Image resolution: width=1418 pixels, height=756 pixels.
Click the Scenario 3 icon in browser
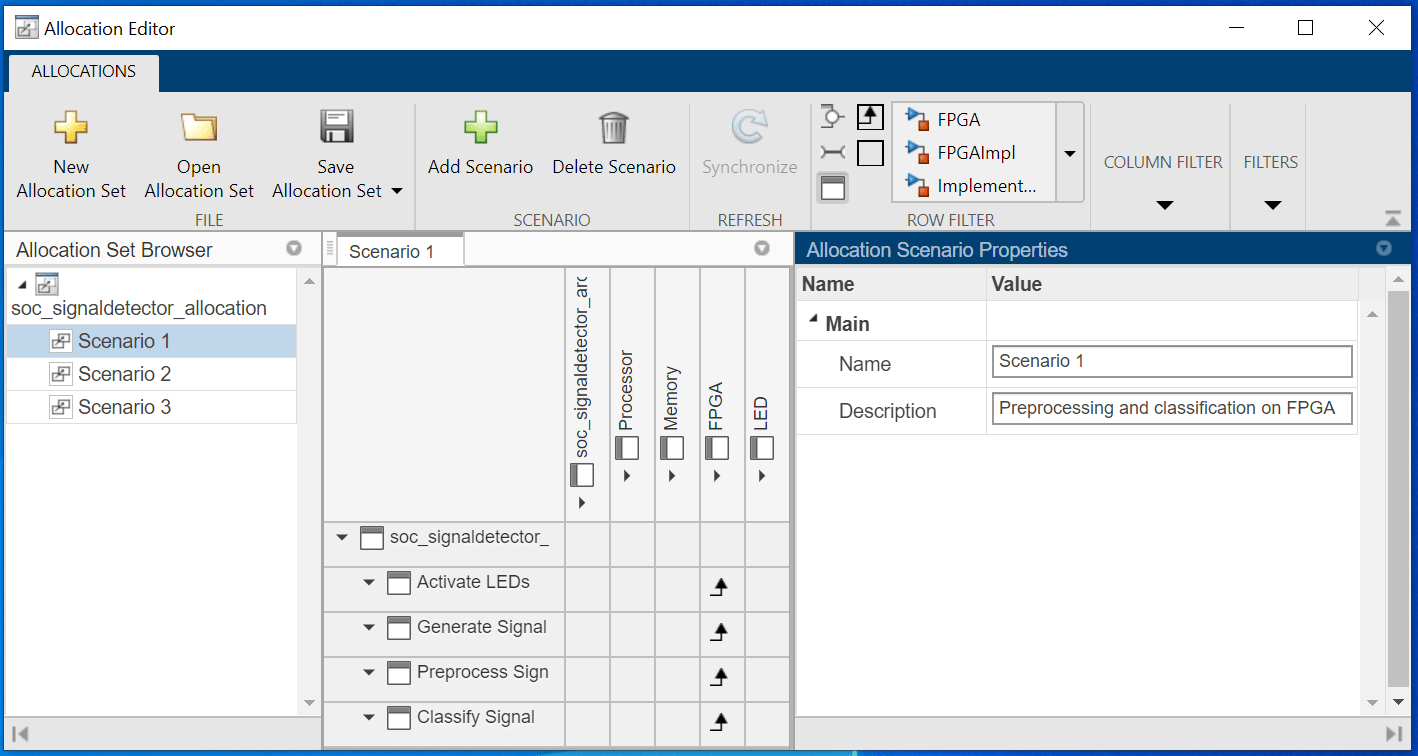pos(60,407)
